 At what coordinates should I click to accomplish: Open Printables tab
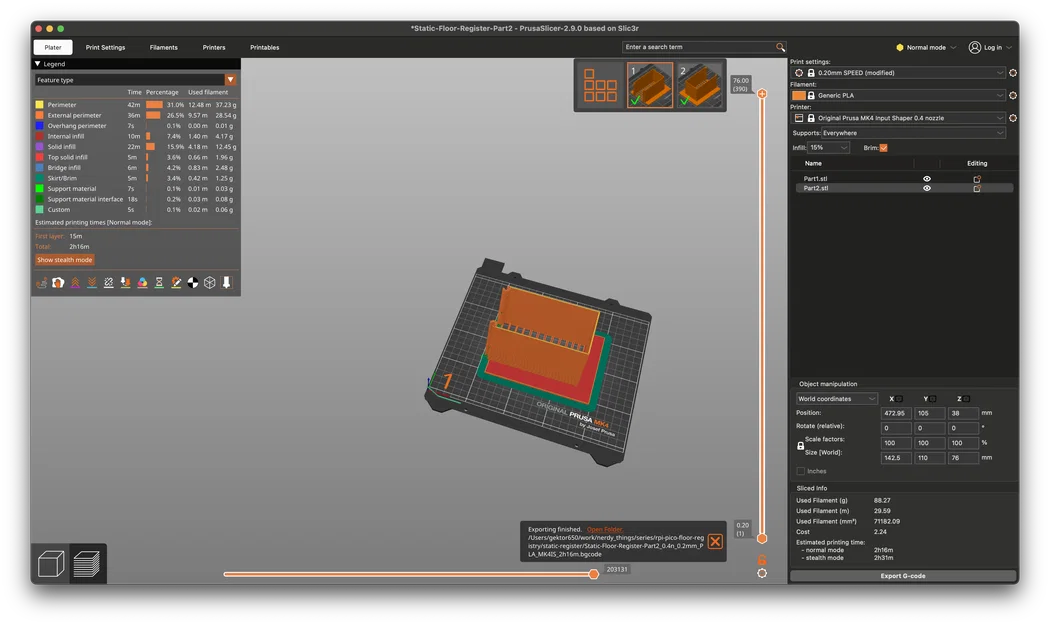pos(265,48)
